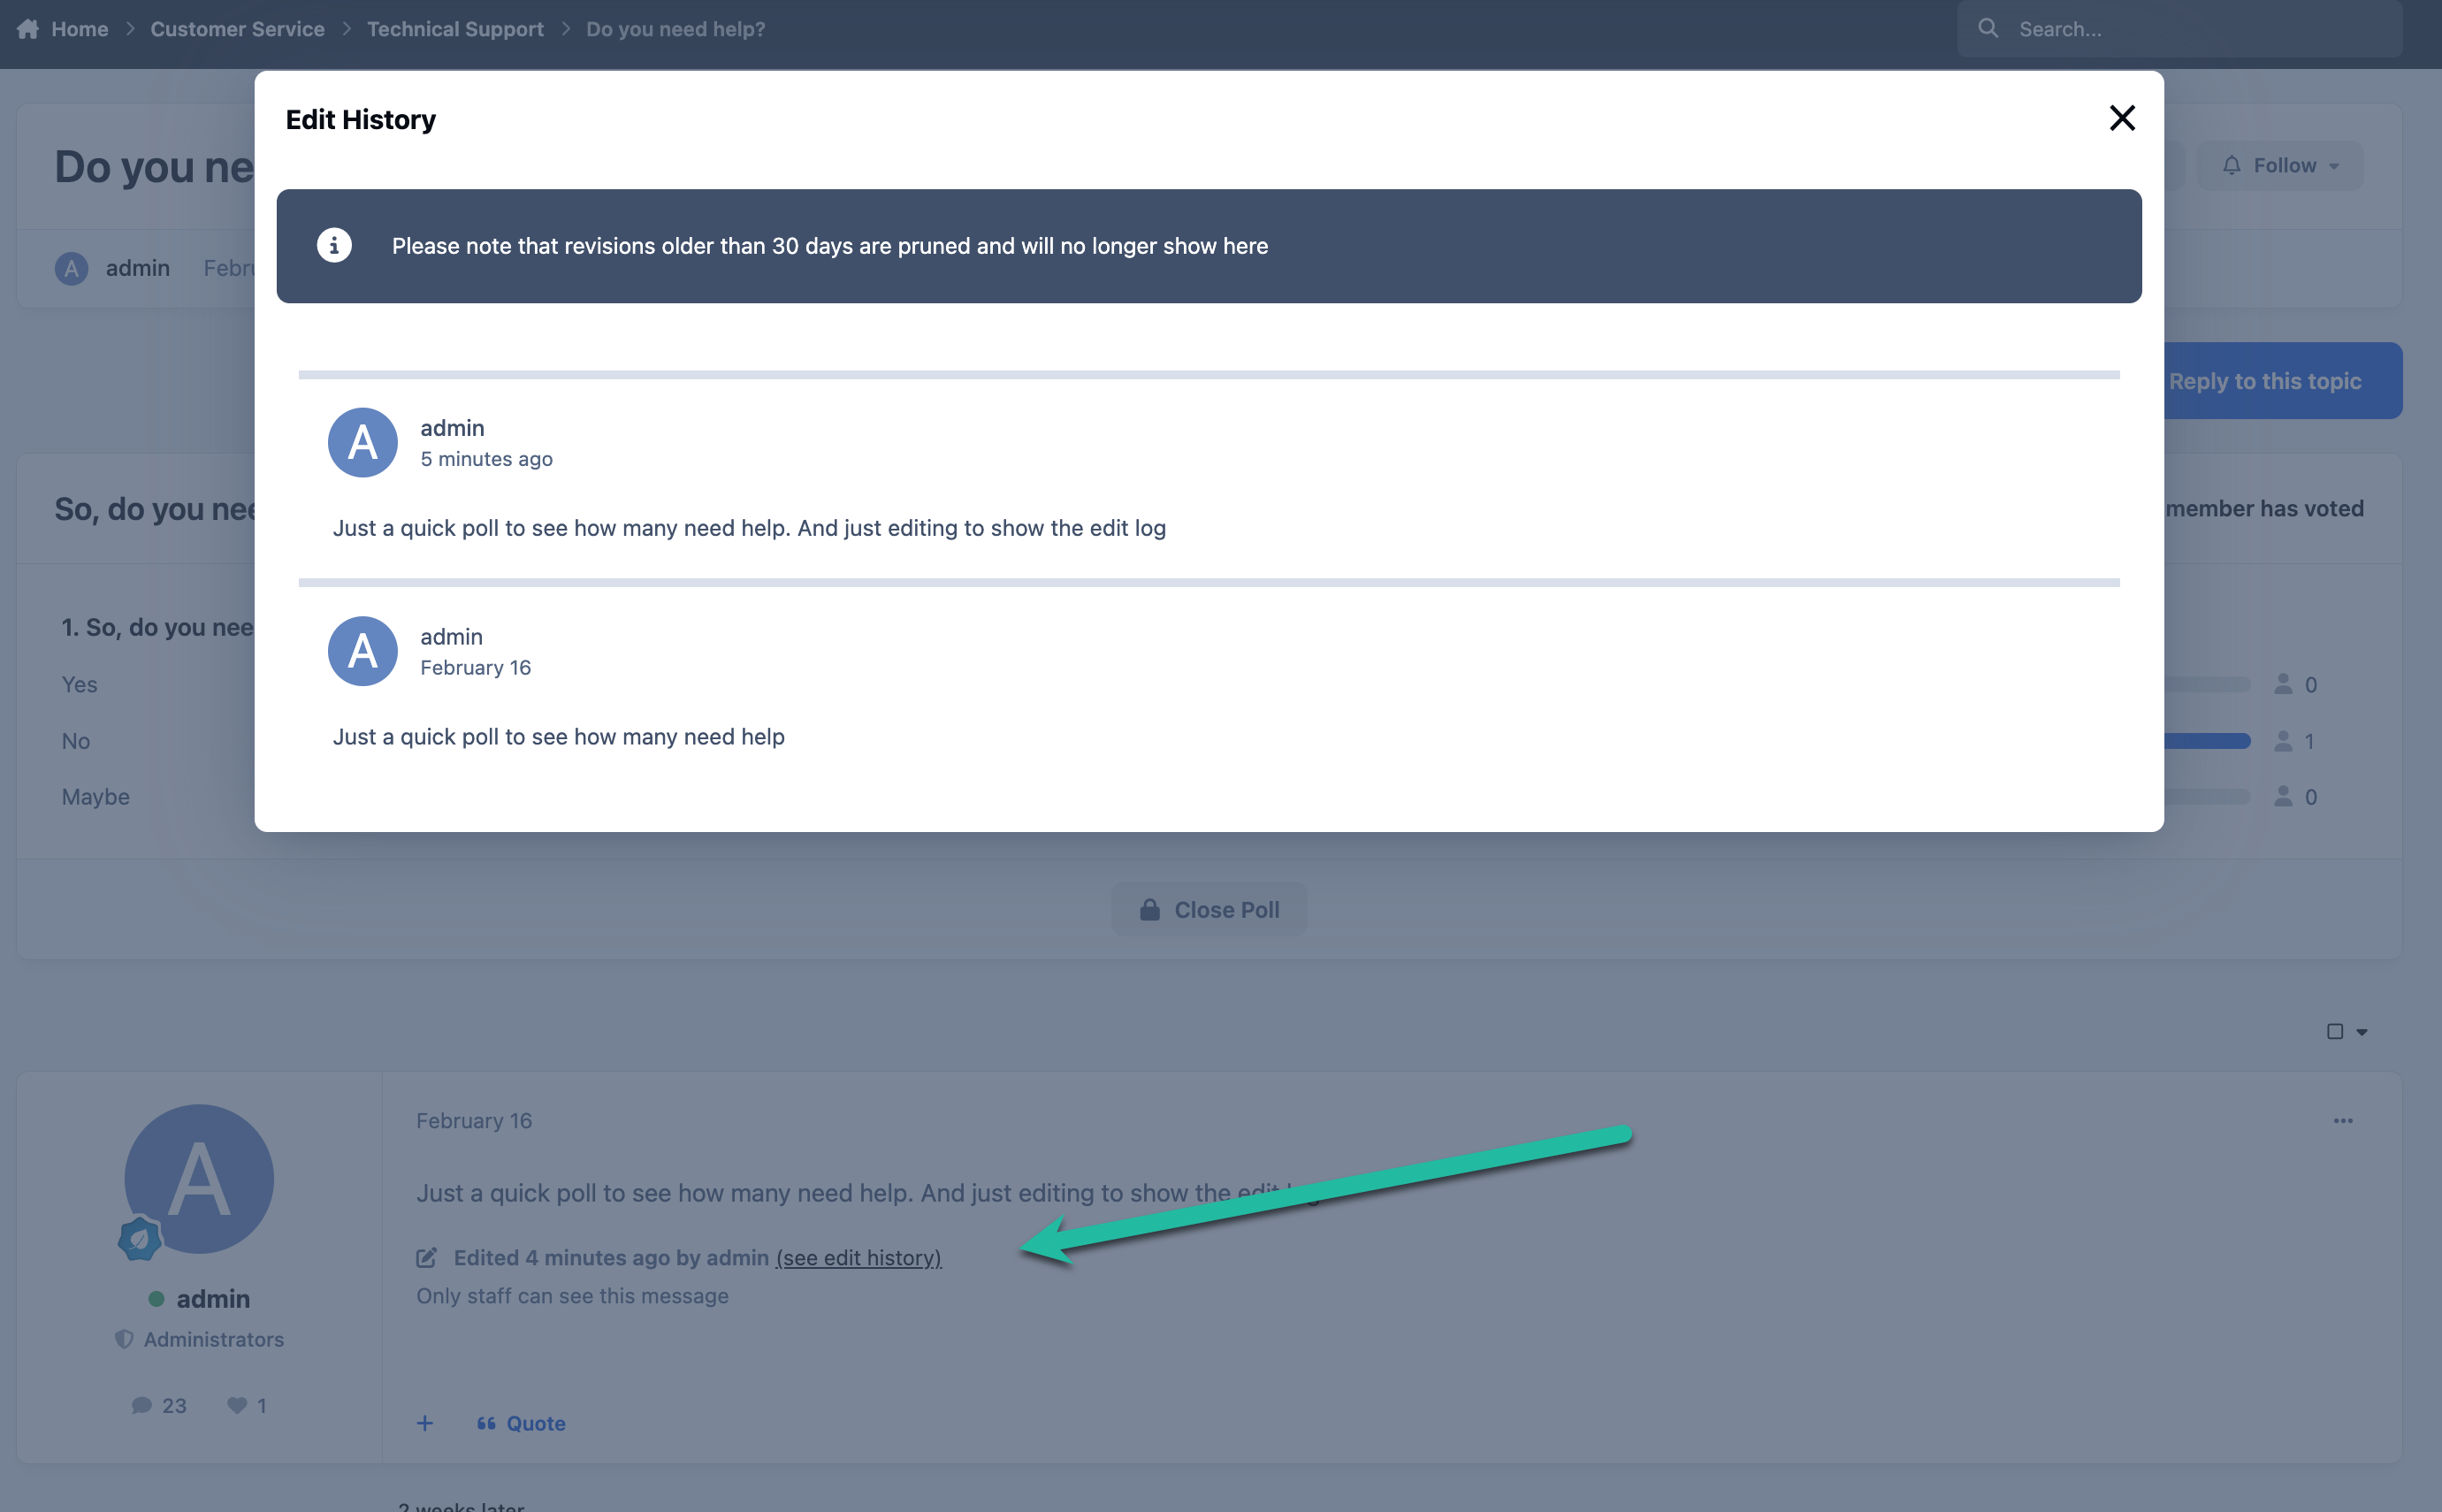The image size is (2442, 1512).
Task: Toggle the post selection checkbox
Action: point(2335,1031)
